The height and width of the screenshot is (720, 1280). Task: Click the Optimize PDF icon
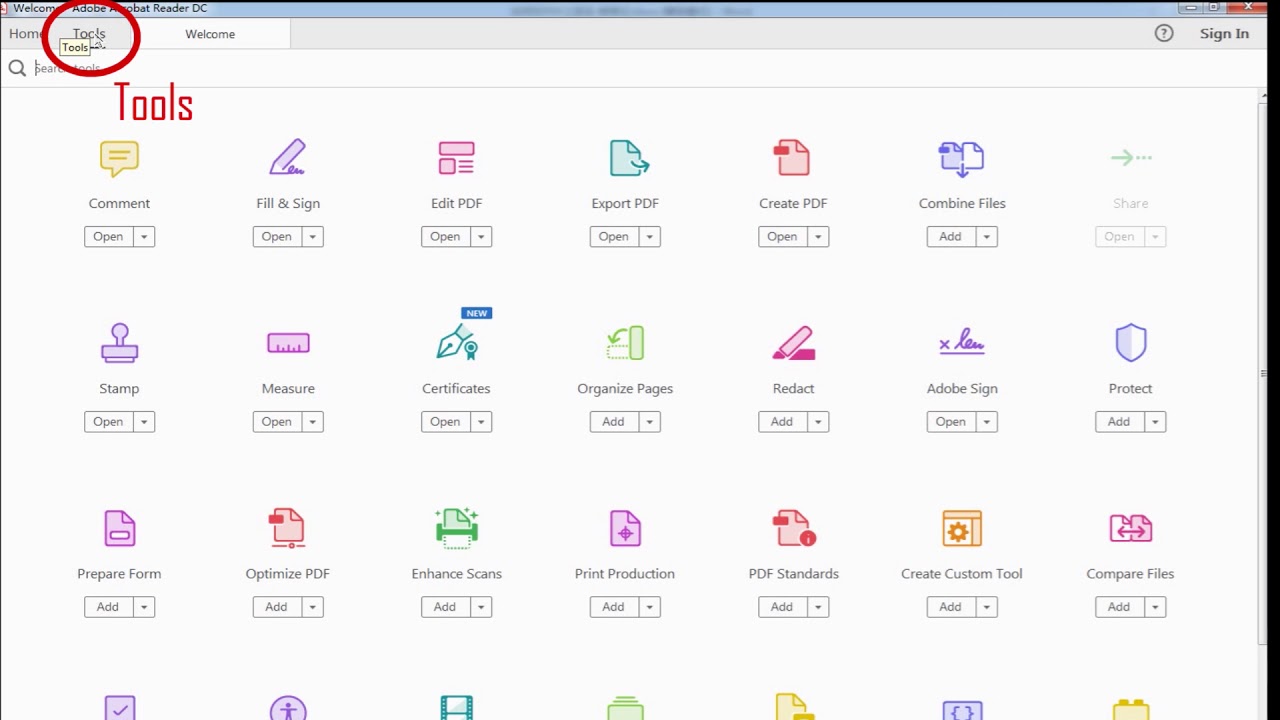(x=287, y=528)
